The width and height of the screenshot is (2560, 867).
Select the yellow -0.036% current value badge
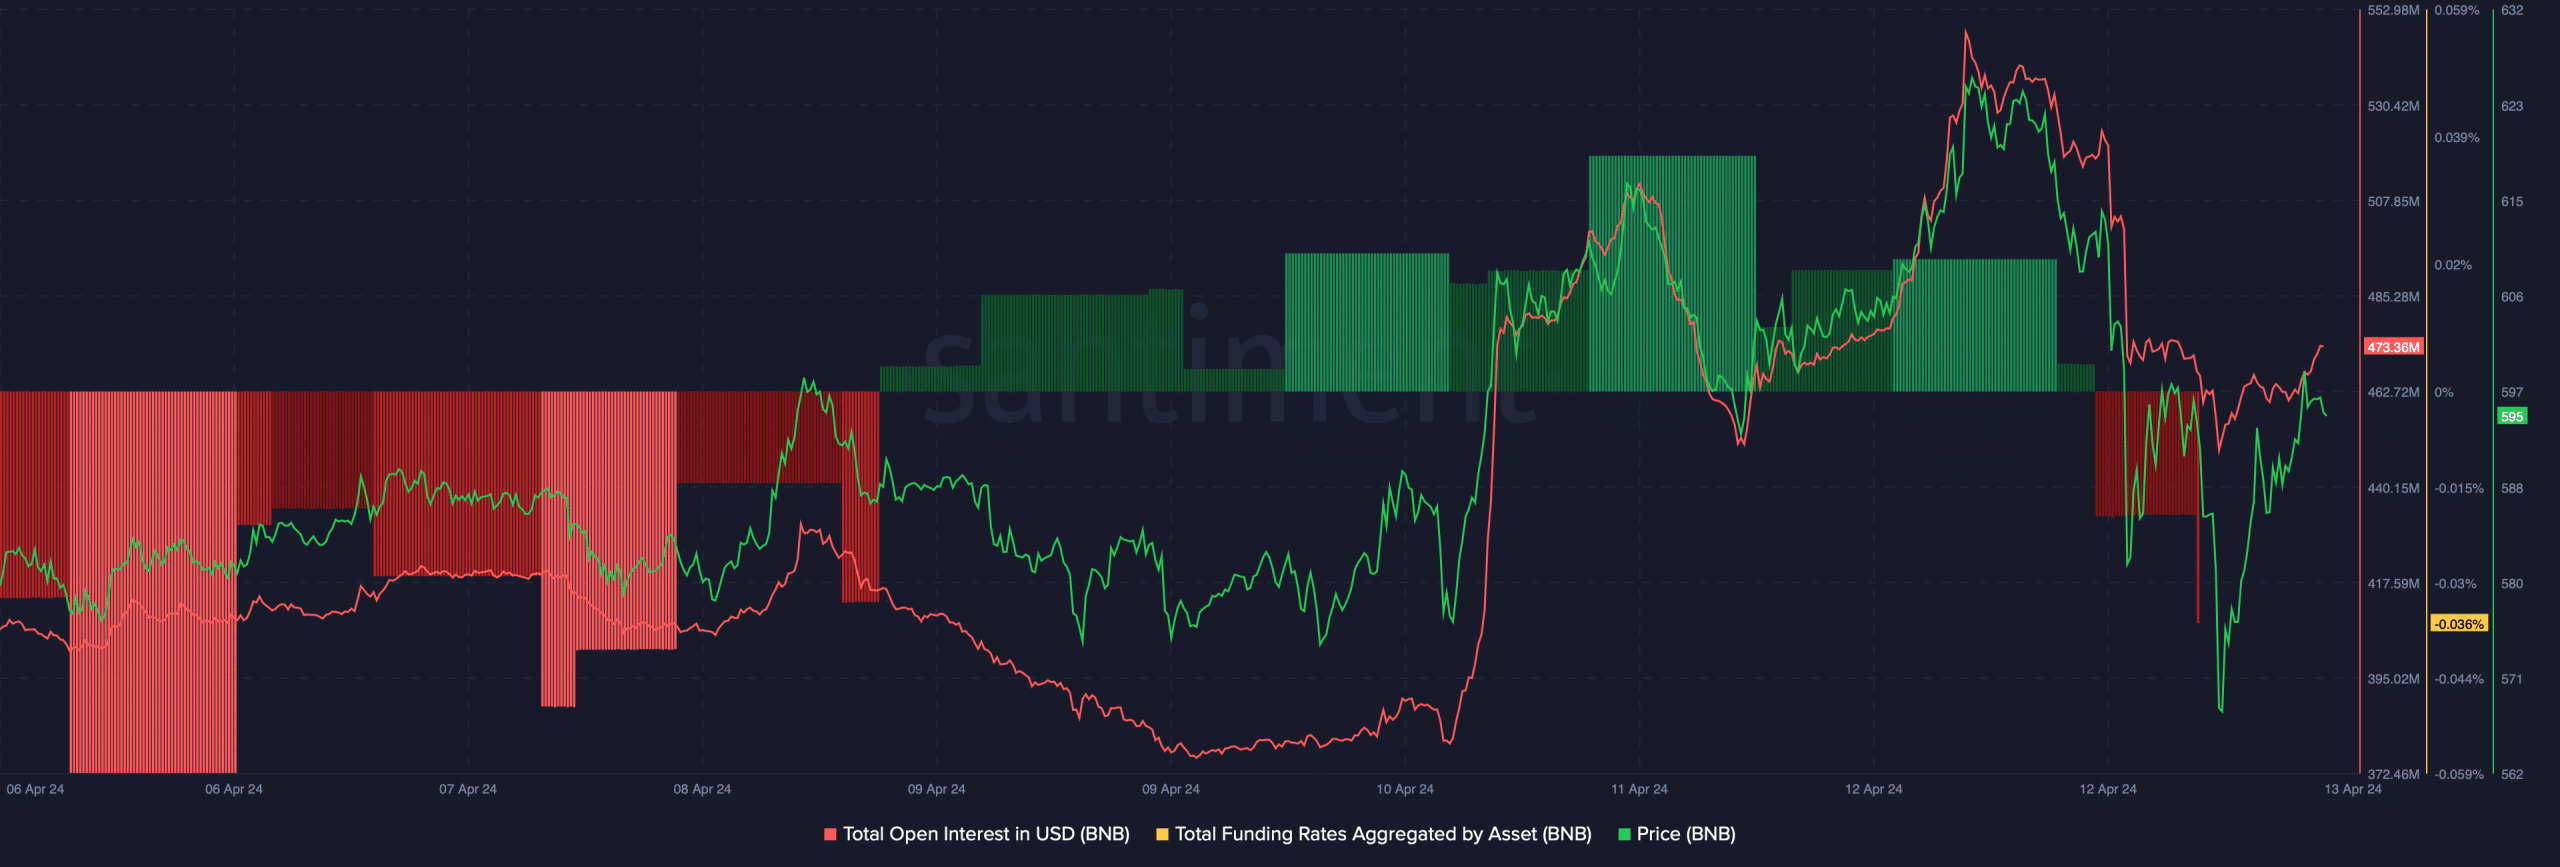coord(2459,624)
